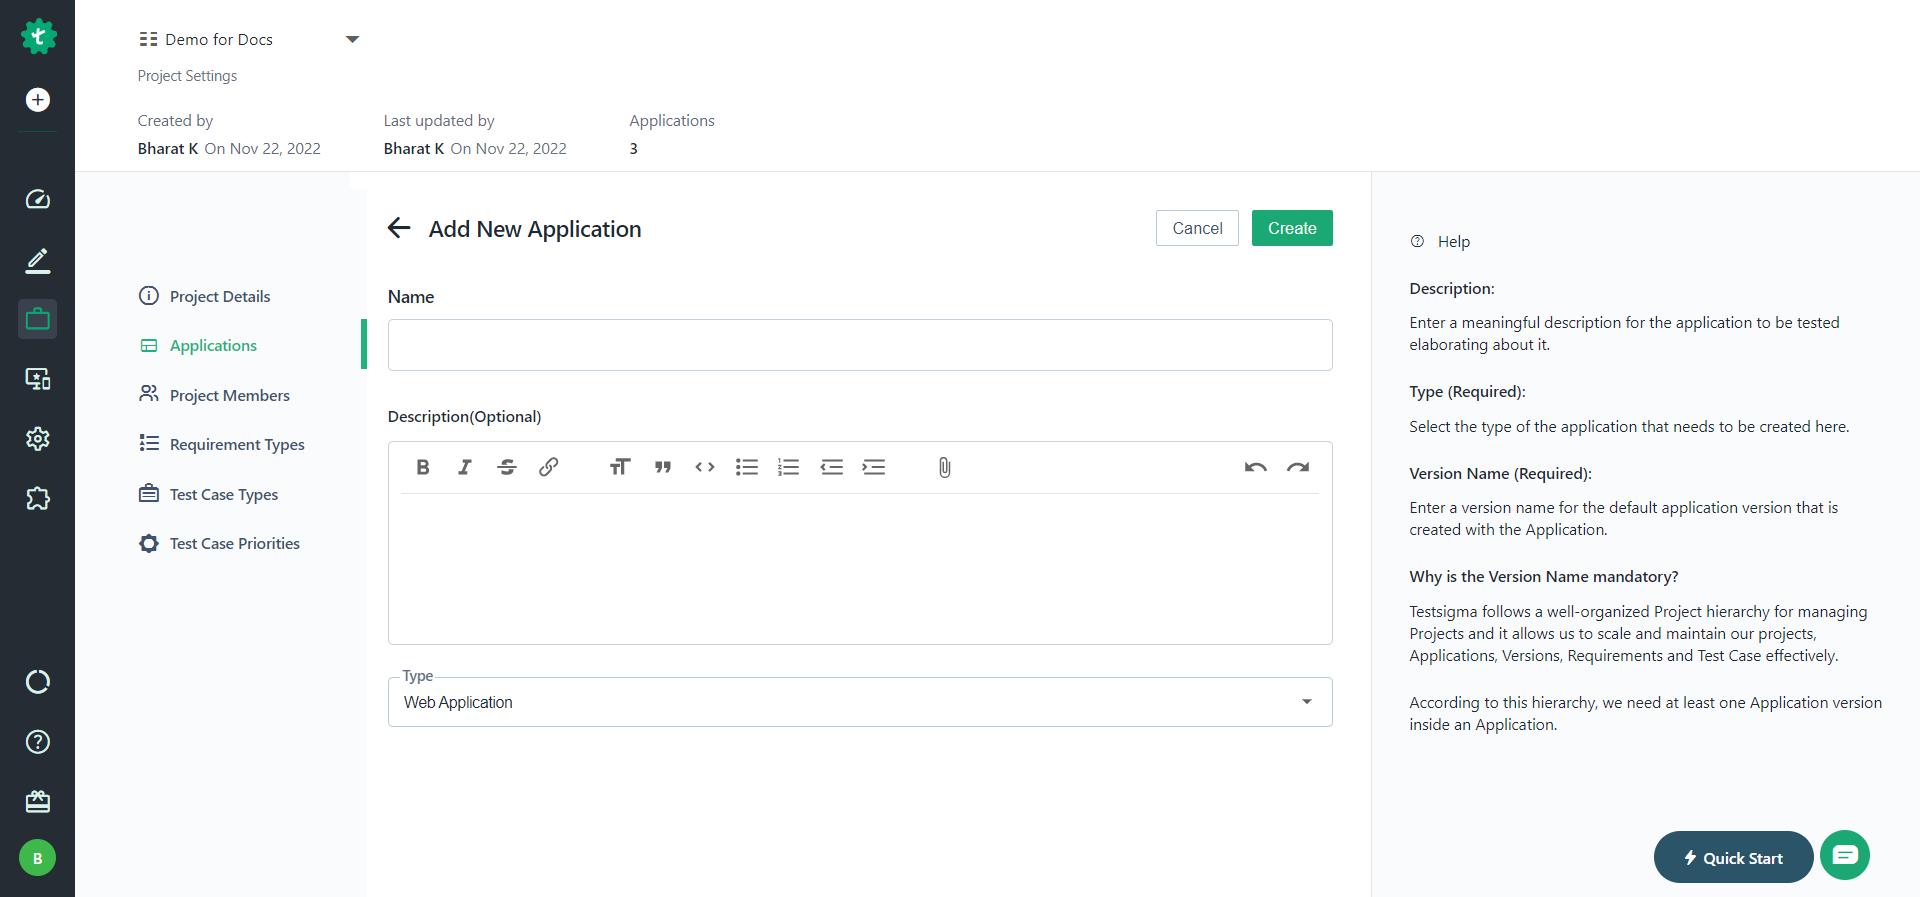
Task: Redo the last edit in description
Action: 1298,467
